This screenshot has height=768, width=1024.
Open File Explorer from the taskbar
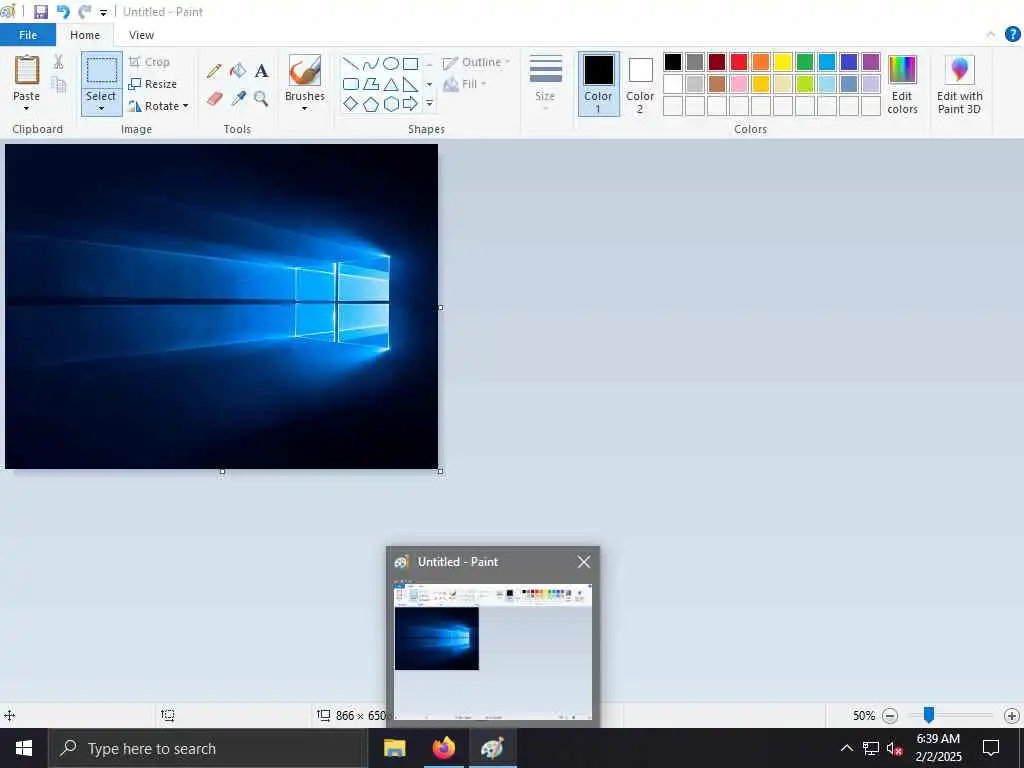pyautogui.click(x=394, y=748)
